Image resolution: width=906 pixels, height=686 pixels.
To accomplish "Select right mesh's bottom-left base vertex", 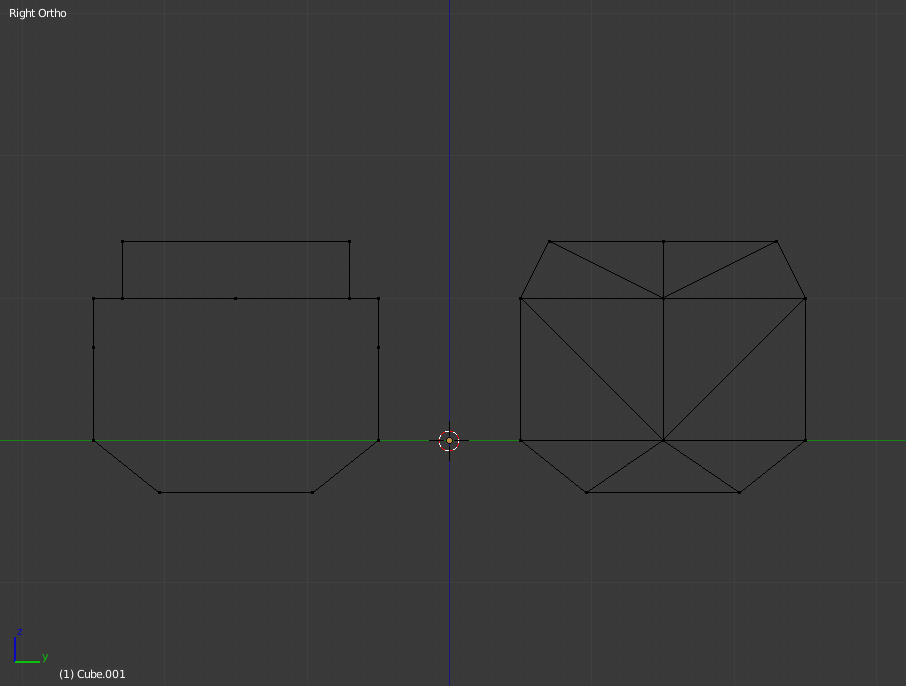I will (x=586, y=492).
